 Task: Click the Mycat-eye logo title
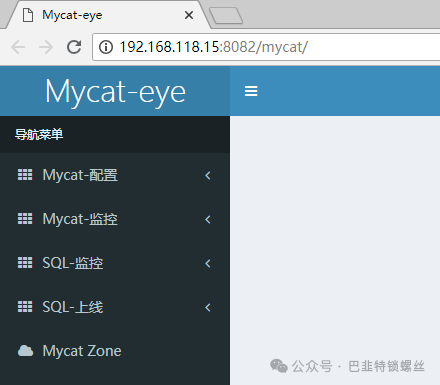coord(115,91)
